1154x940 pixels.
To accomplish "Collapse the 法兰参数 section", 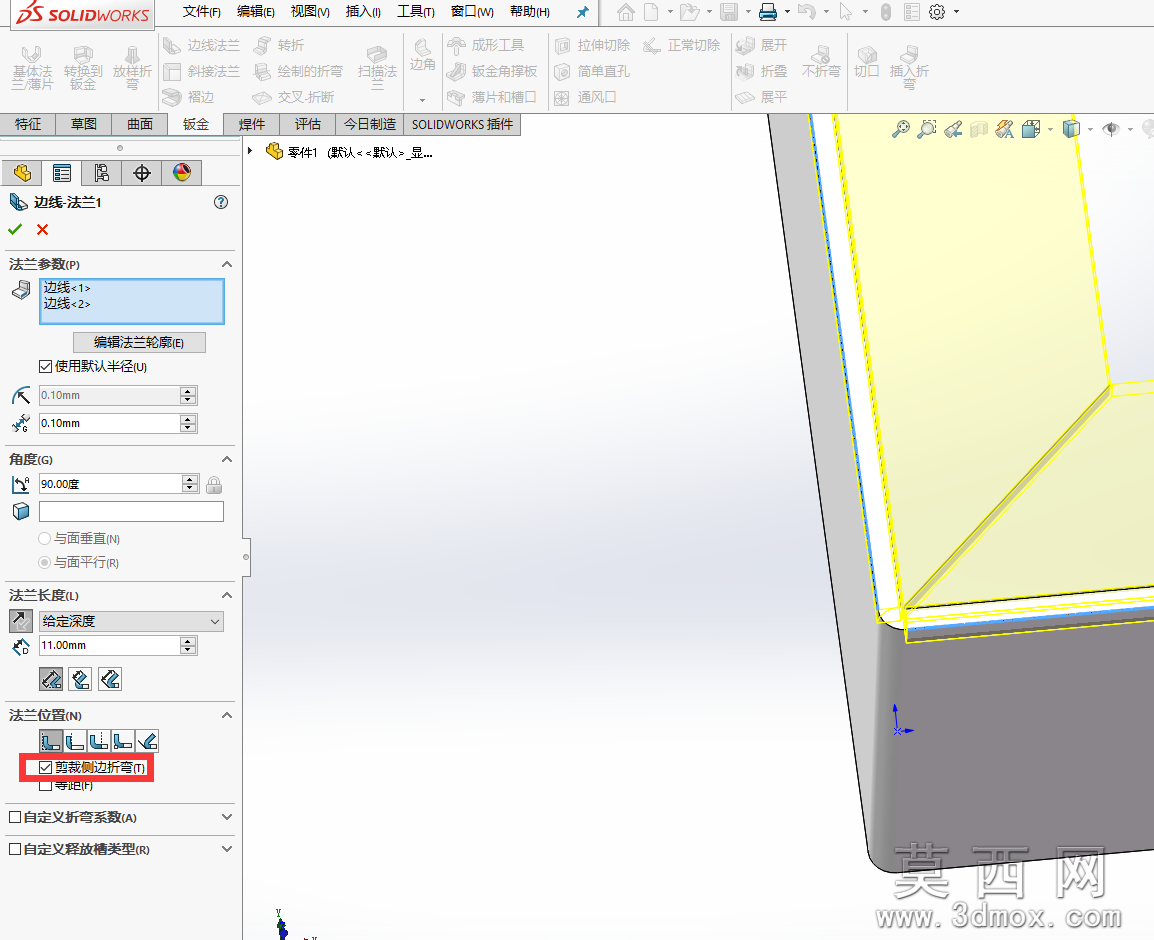I will tap(227, 264).
